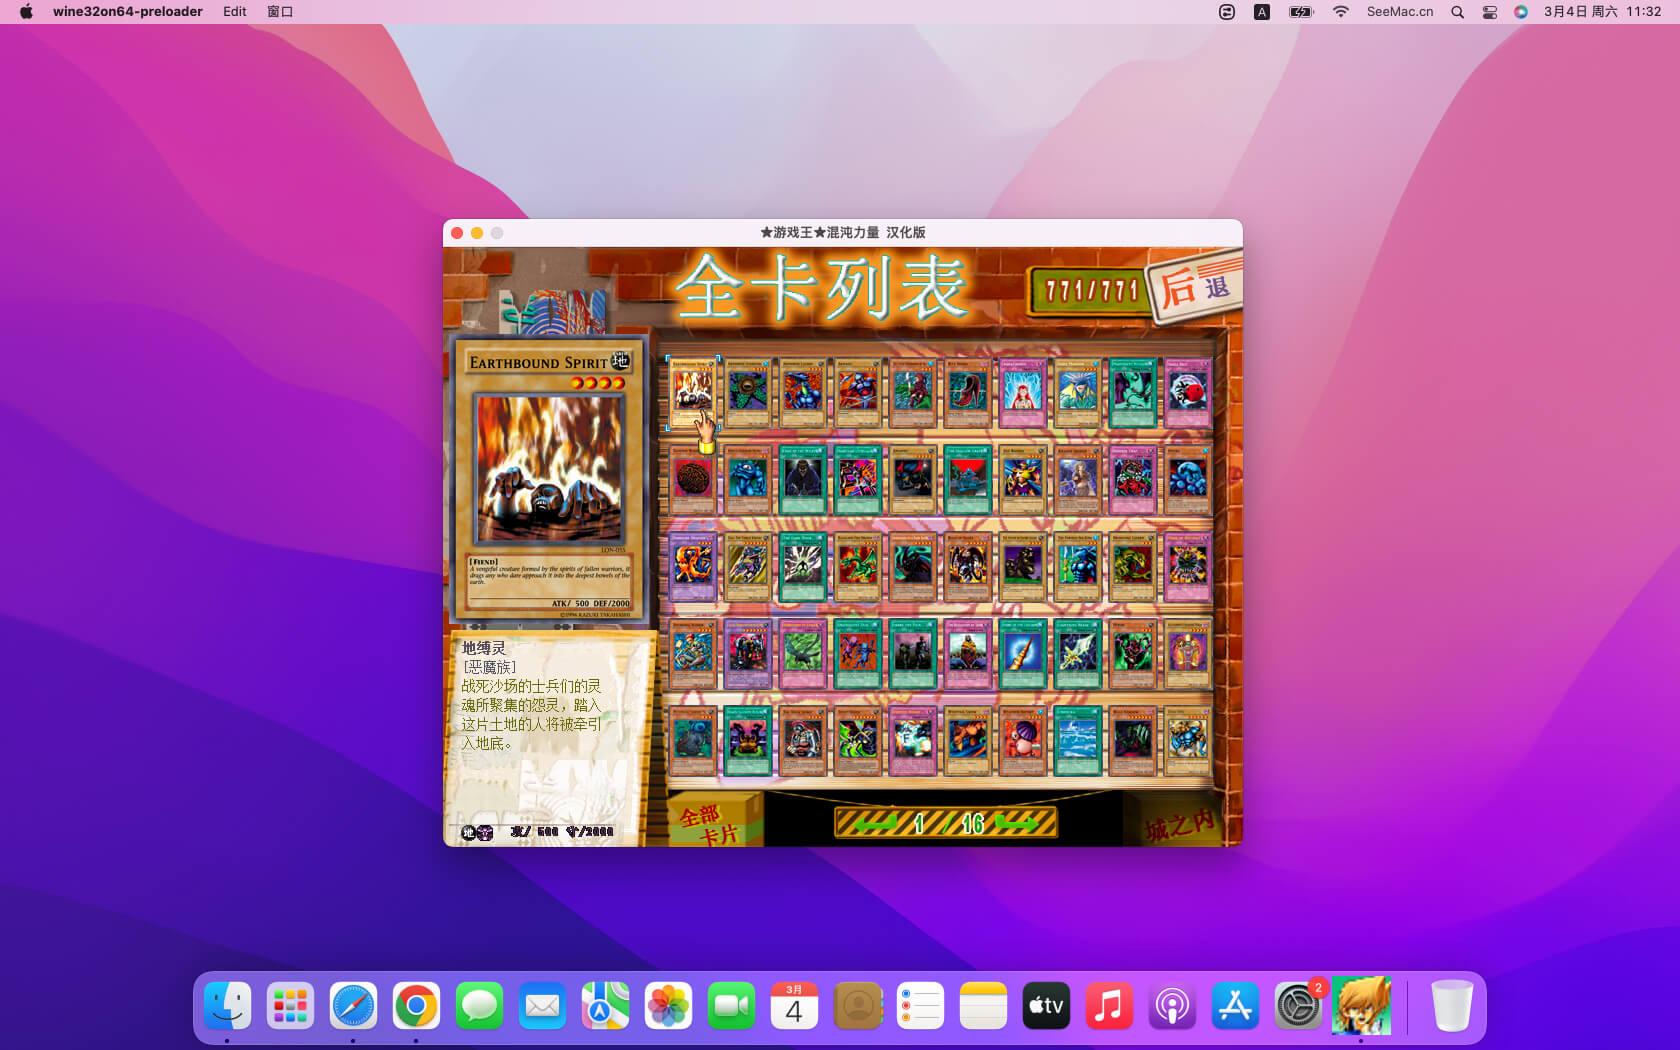This screenshot has width=1680, height=1050.
Task: Select the pink card with robed bearded man
Action: pos(968,653)
